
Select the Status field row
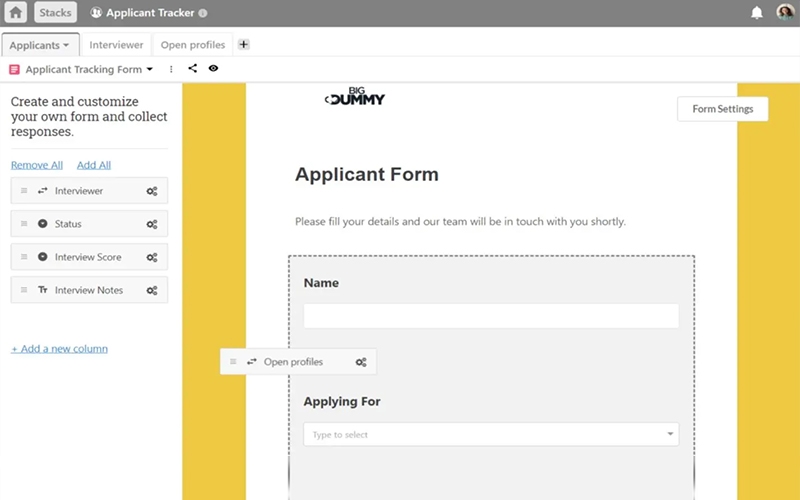coord(89,224)
